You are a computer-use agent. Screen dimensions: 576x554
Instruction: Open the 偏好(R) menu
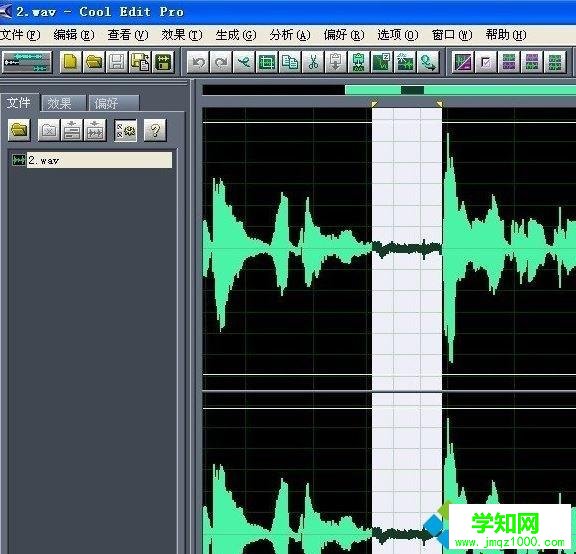click(344, 35)
